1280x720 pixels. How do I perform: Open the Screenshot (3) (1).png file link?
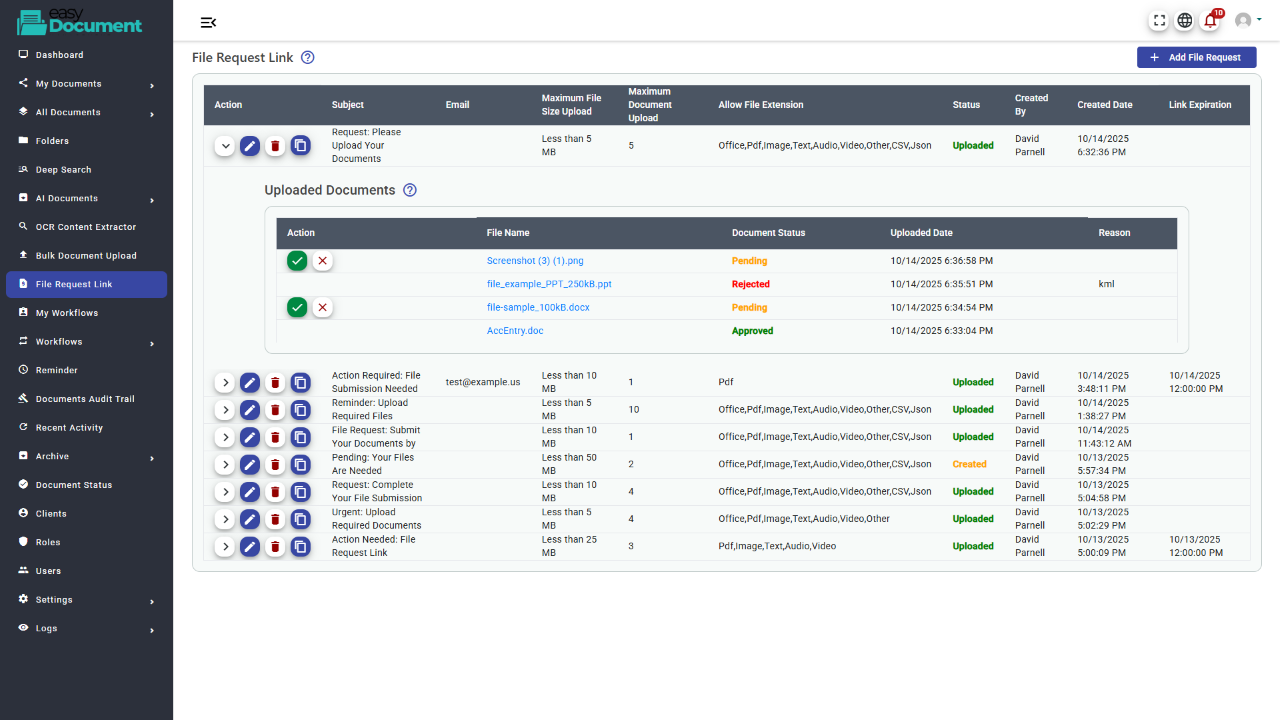coord(535,261)
